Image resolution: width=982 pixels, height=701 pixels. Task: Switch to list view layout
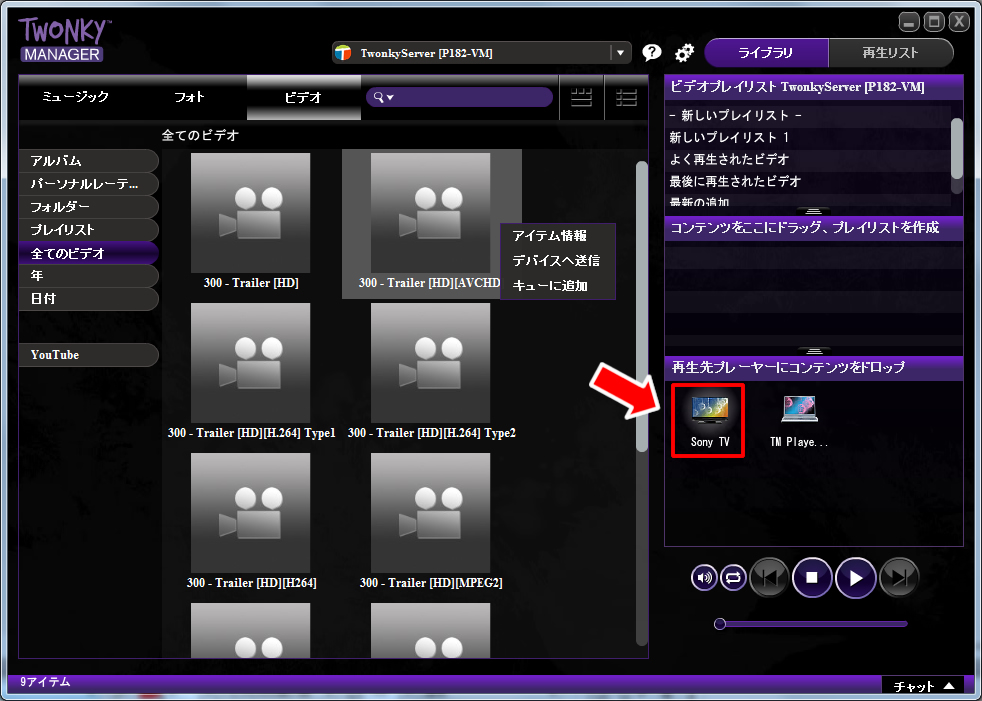(x=627, y=97)
